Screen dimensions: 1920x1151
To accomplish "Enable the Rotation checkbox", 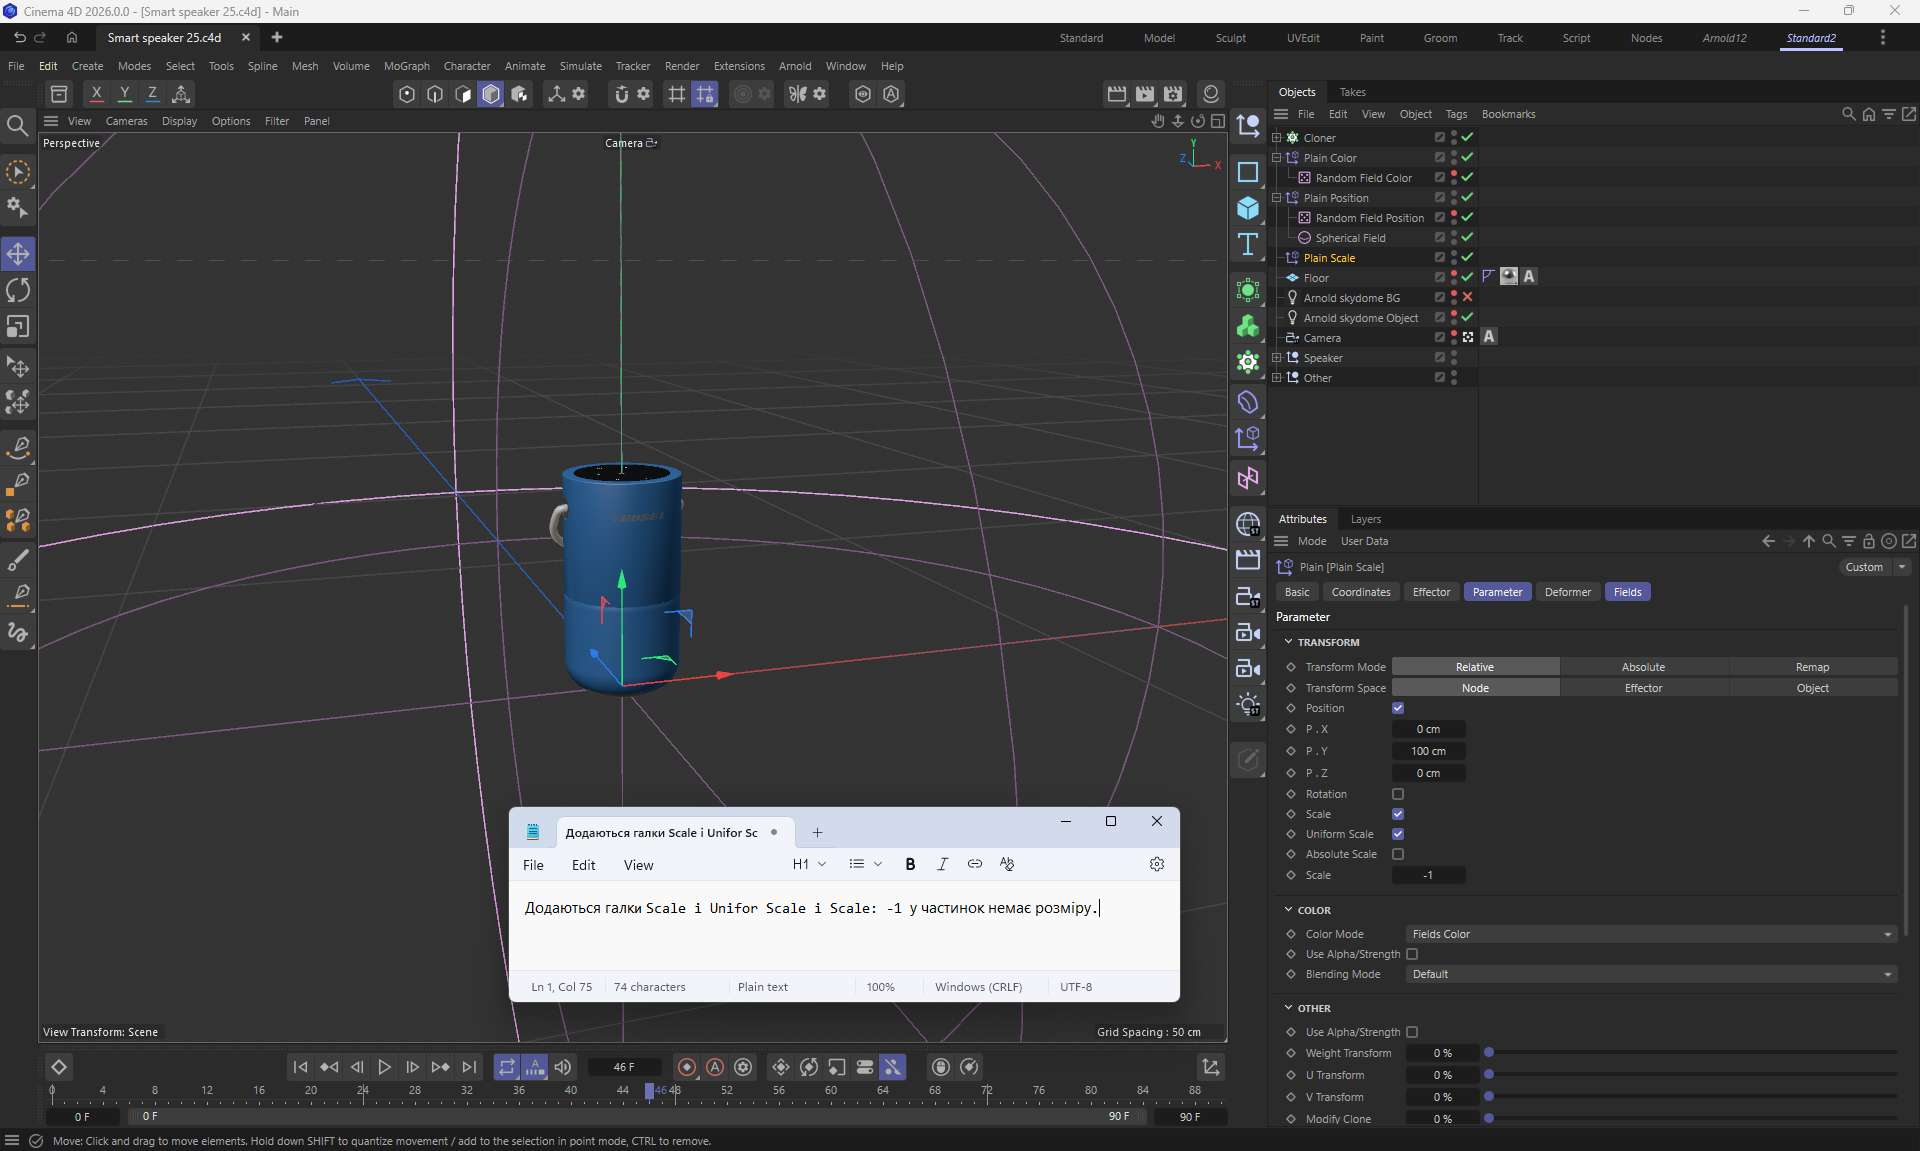I will coord(1398,794).
